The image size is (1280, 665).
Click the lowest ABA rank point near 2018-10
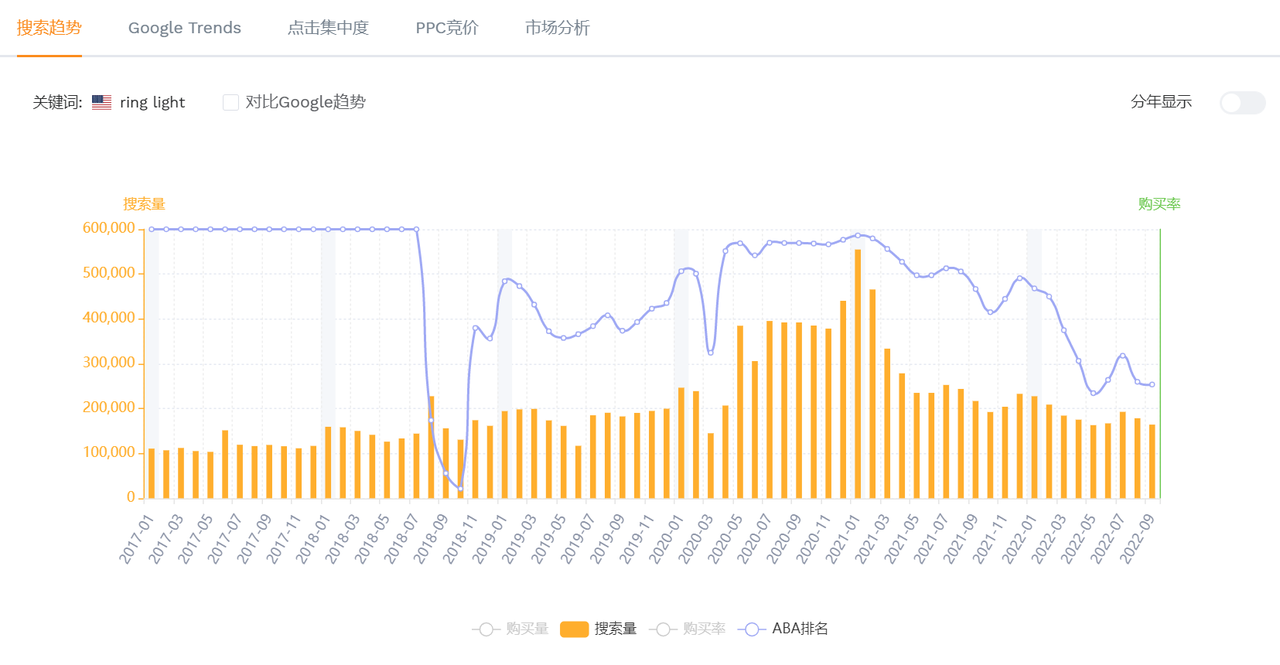[x=460, y=488]
